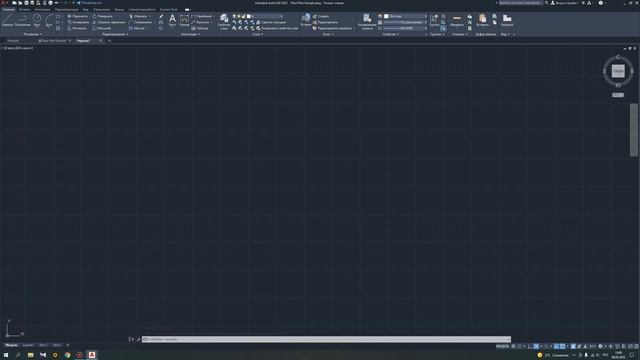Screen dimensions: 640x360
Task: Activate the Сопряжение fillet command
Action: click(x=140, y=22)
